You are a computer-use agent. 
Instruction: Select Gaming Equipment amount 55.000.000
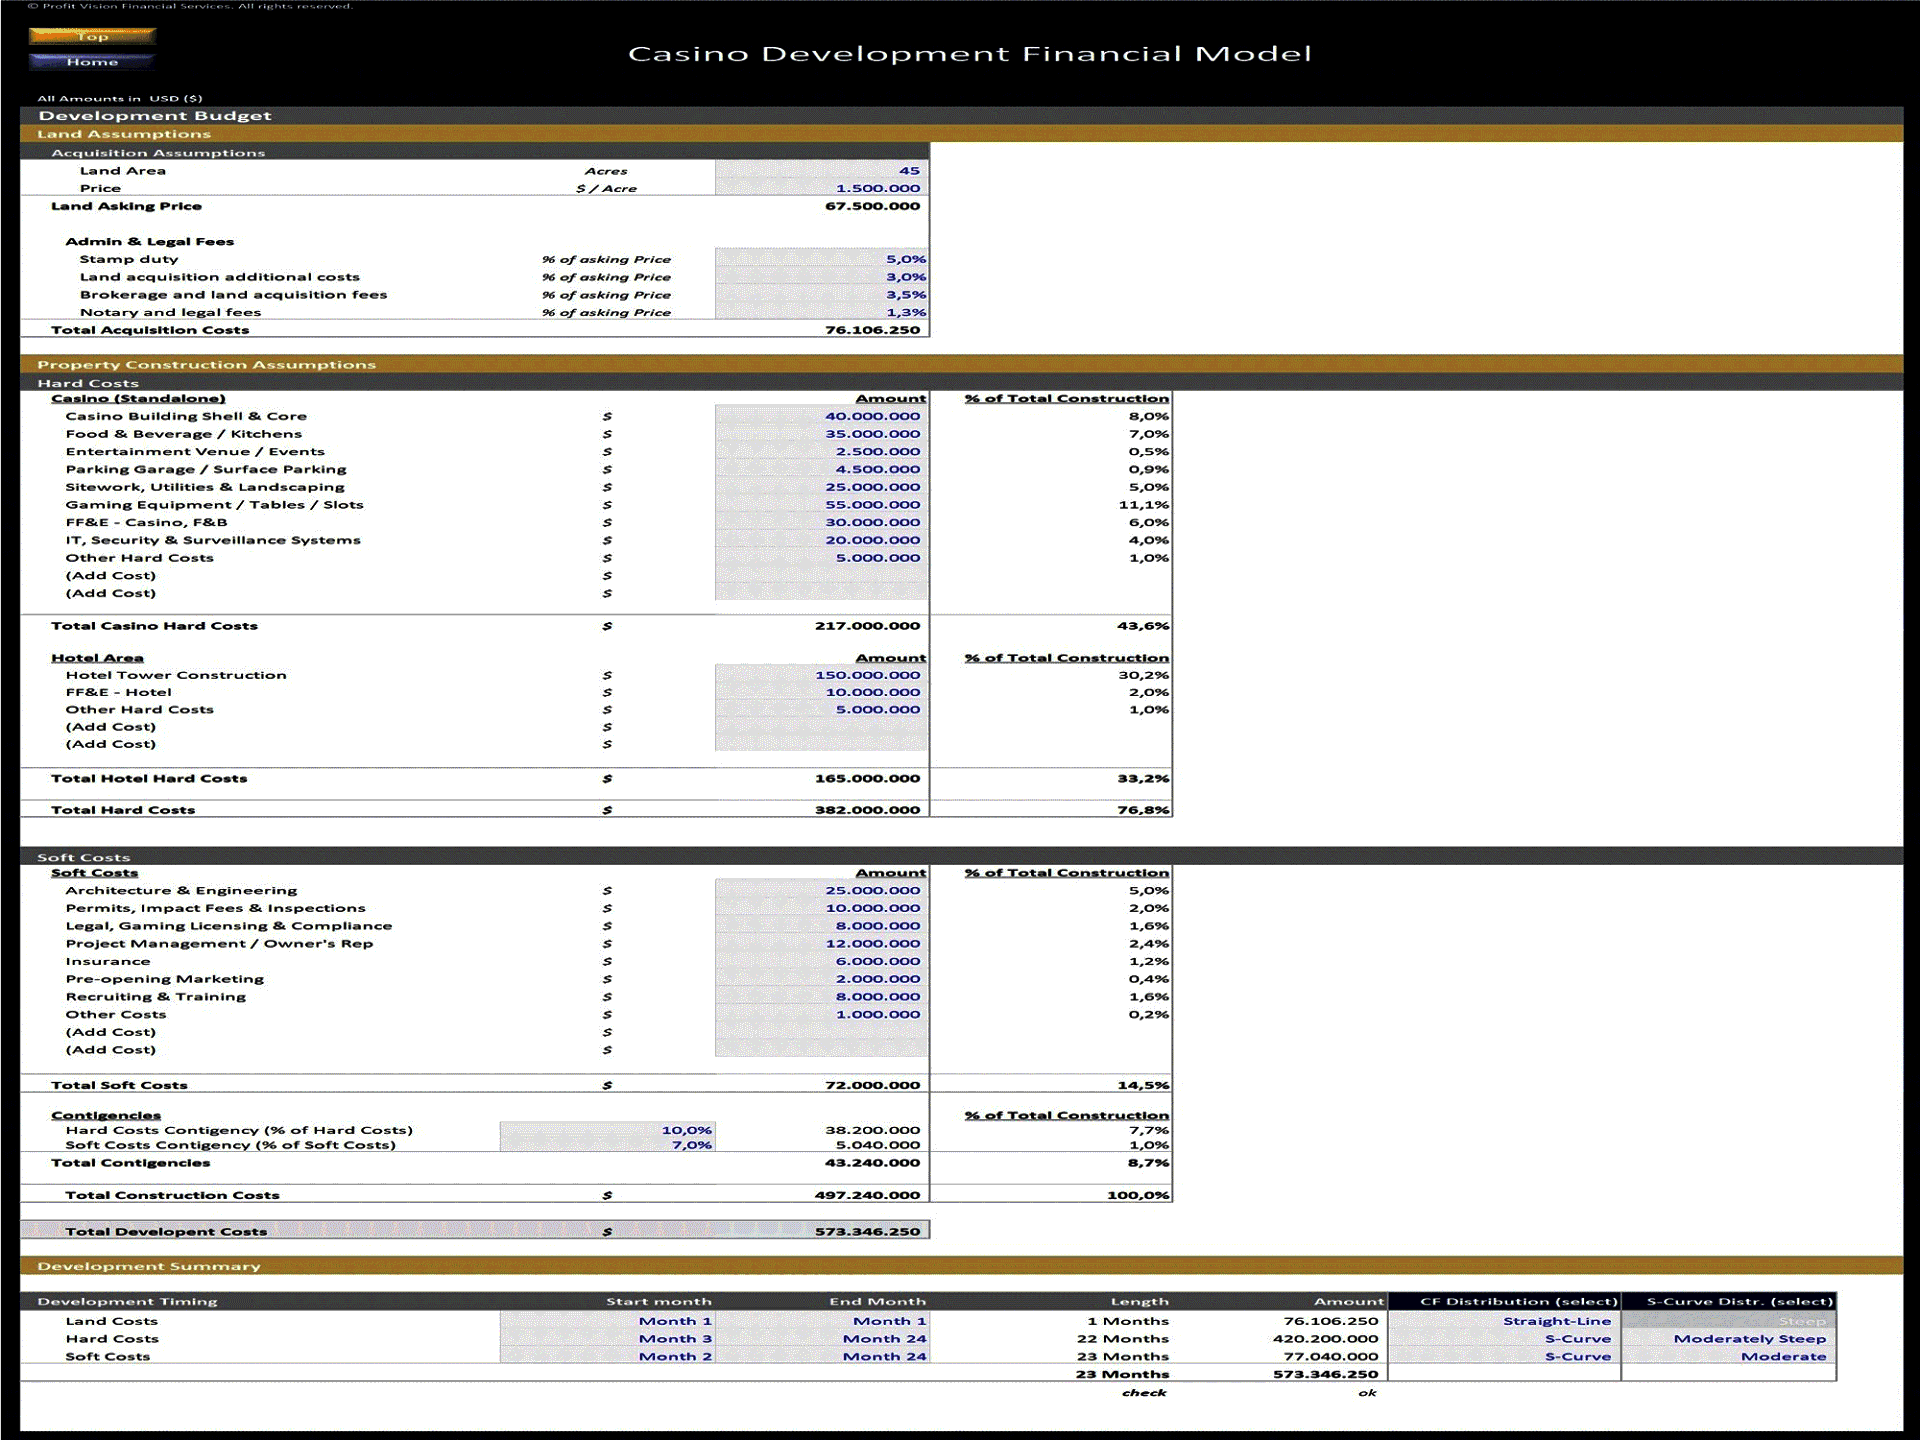coord(821,505)
